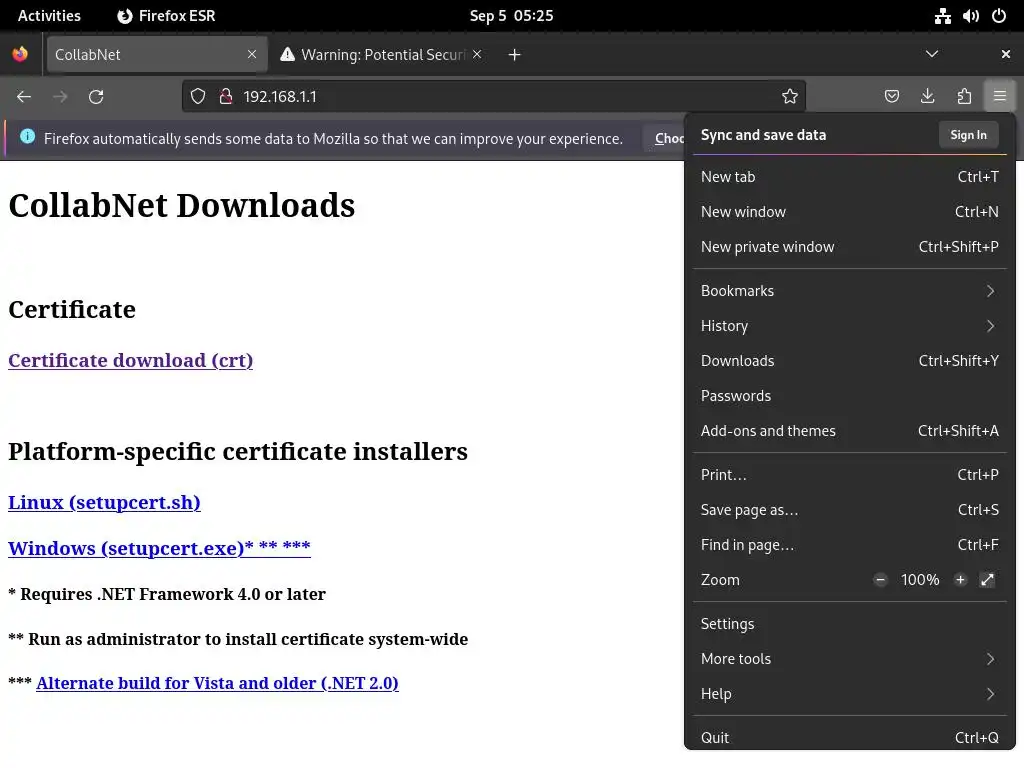Open the Firefox View icon

click(20, 54)
